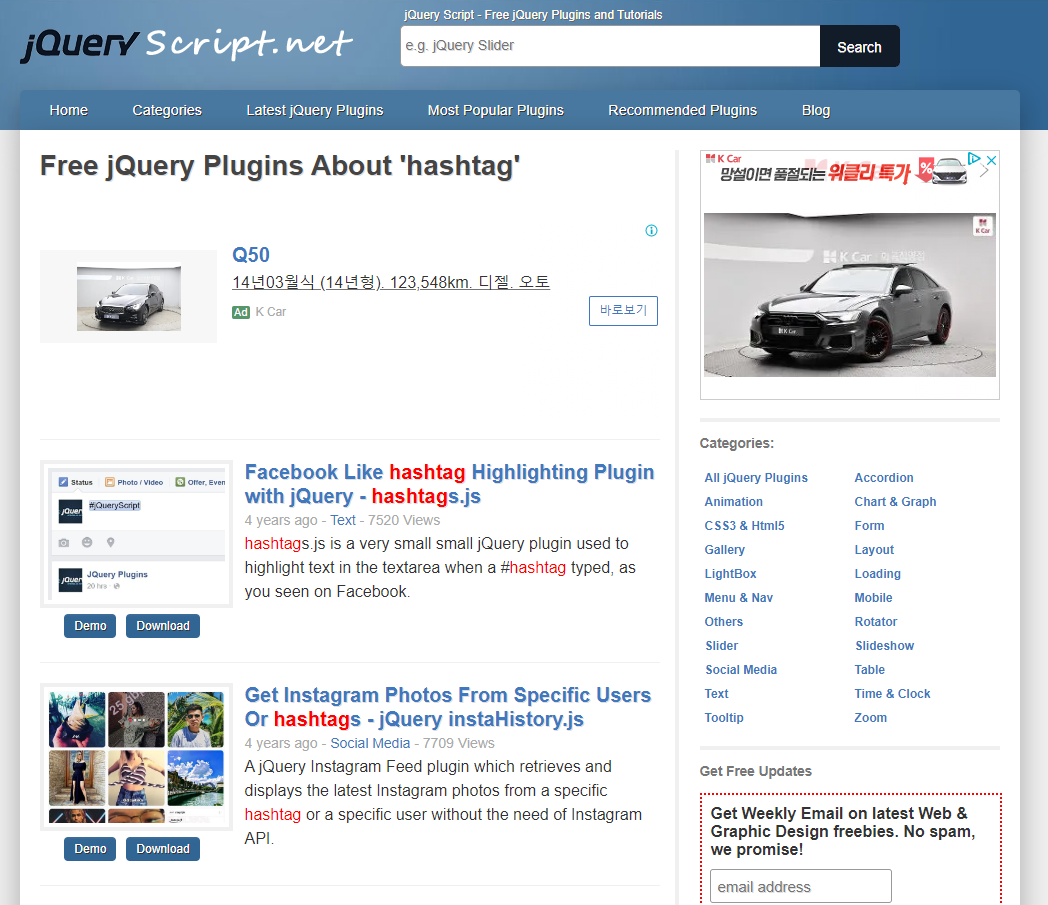Select the Zoom category
Image resolution: width=1048 pixels, height=905 pixels.
pyautogui.click(x=870, y=719)
